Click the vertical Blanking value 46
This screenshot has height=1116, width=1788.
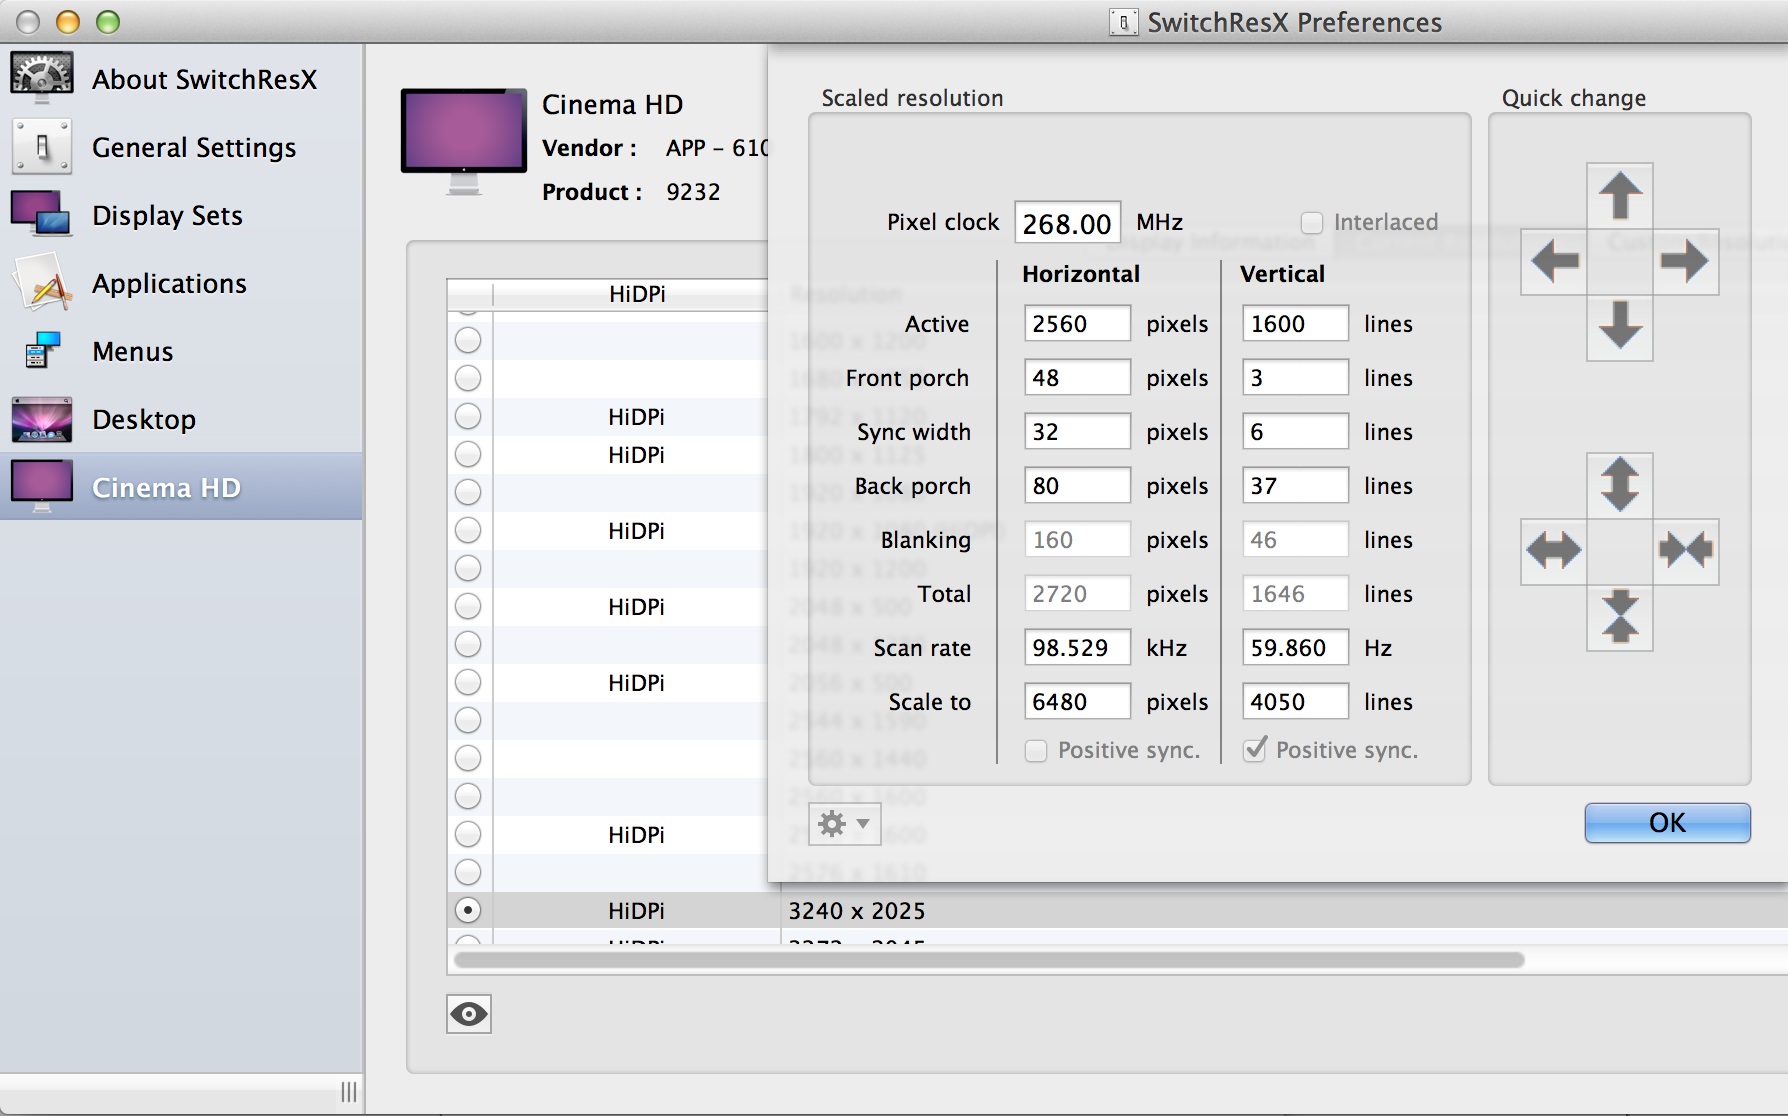(1295, 539)
